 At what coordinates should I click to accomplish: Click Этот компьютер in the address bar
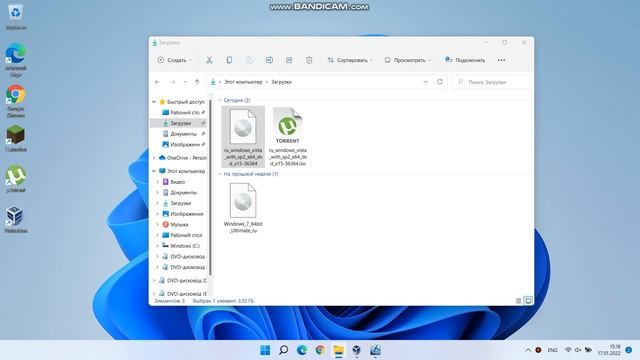[x=243, y=82]
